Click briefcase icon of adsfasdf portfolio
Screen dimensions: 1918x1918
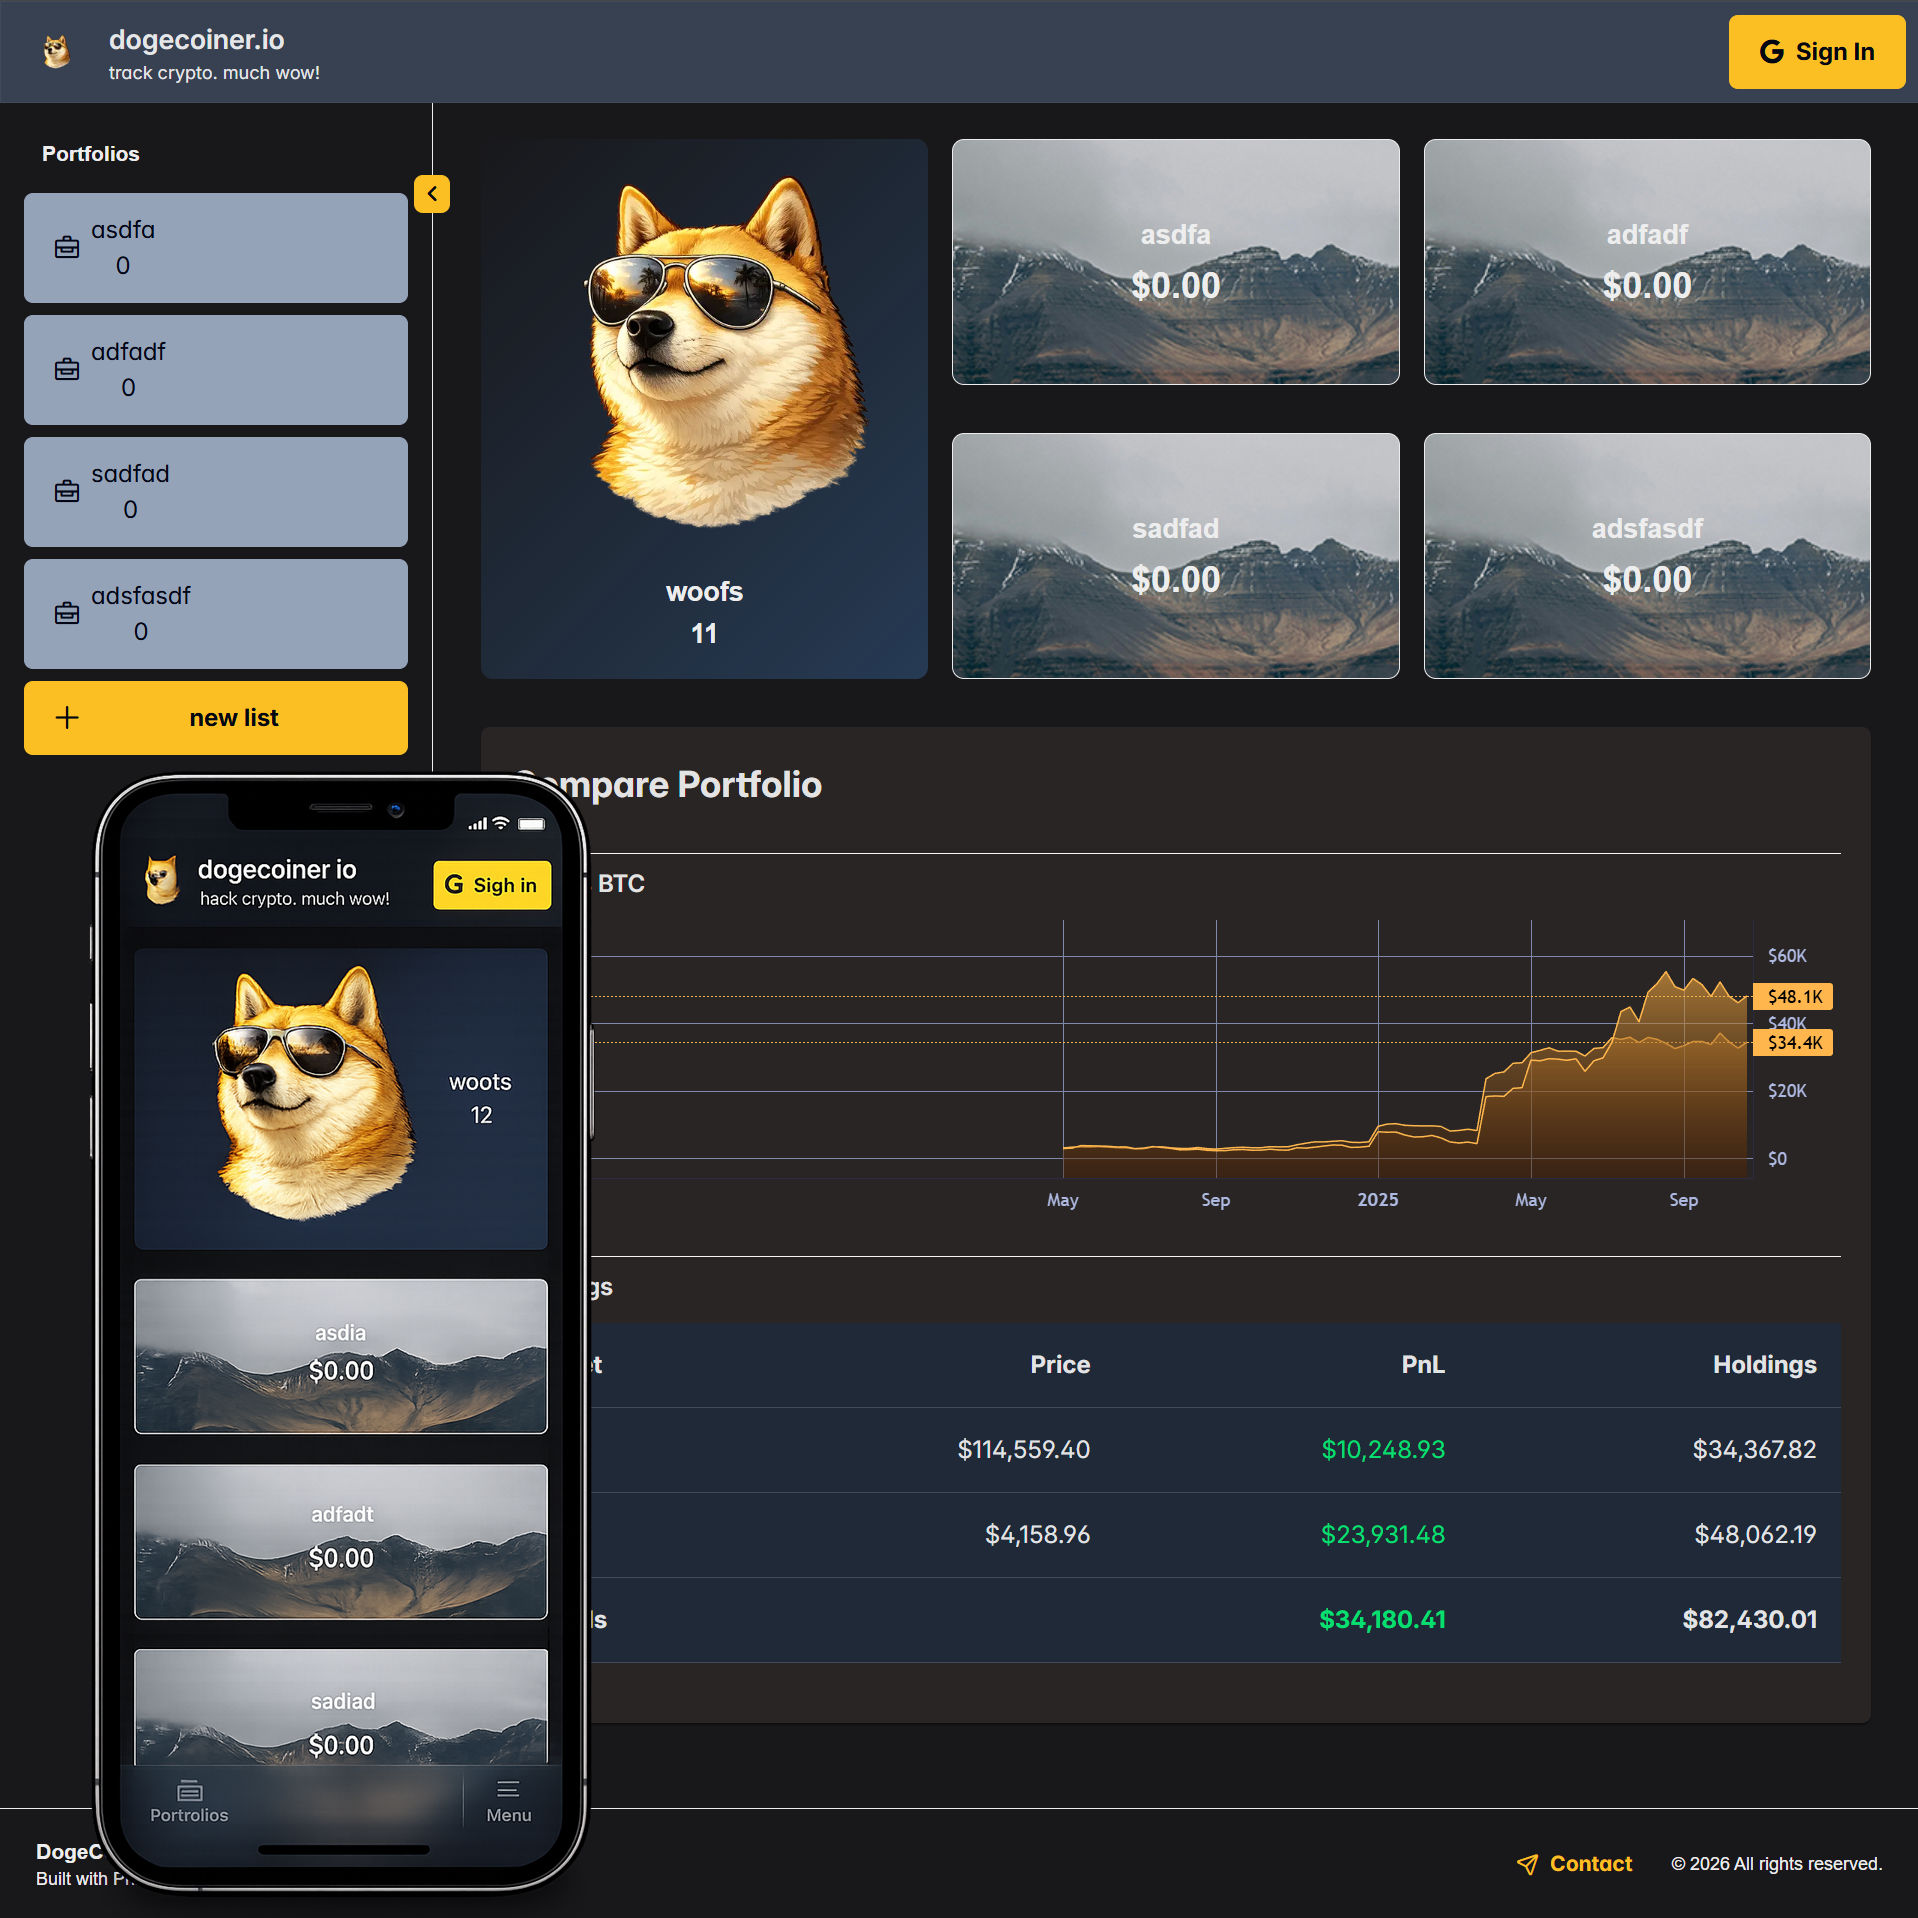click(x=67, y=613)
